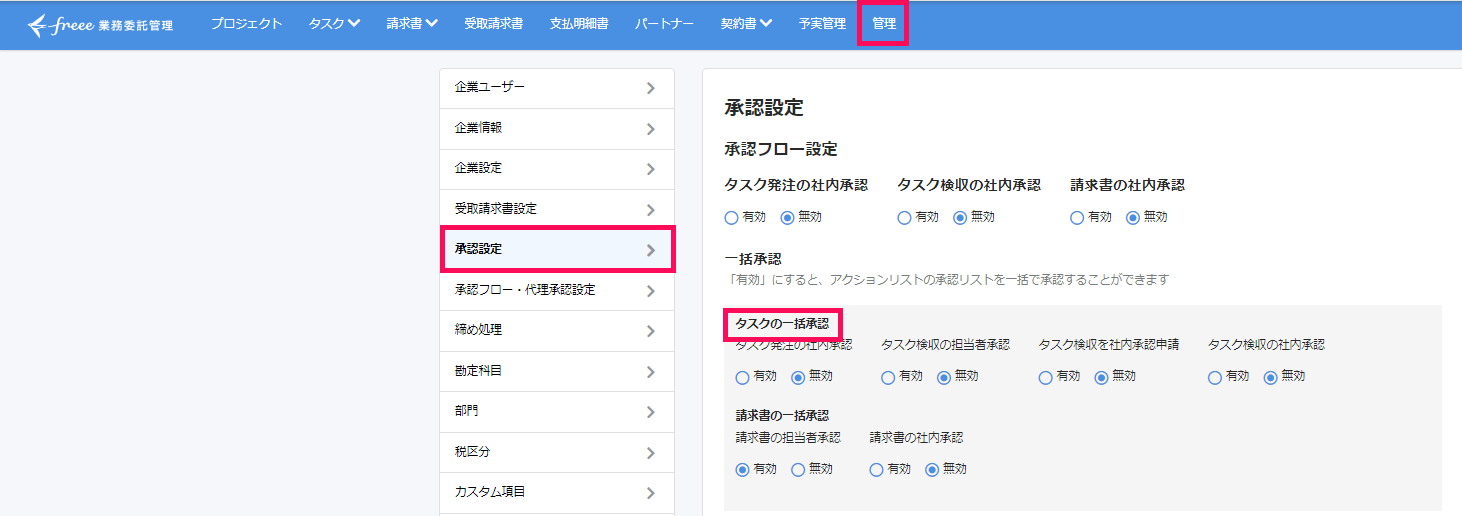
Task: Select 承認設定 in the sidebar
Action: click(557, 249)
